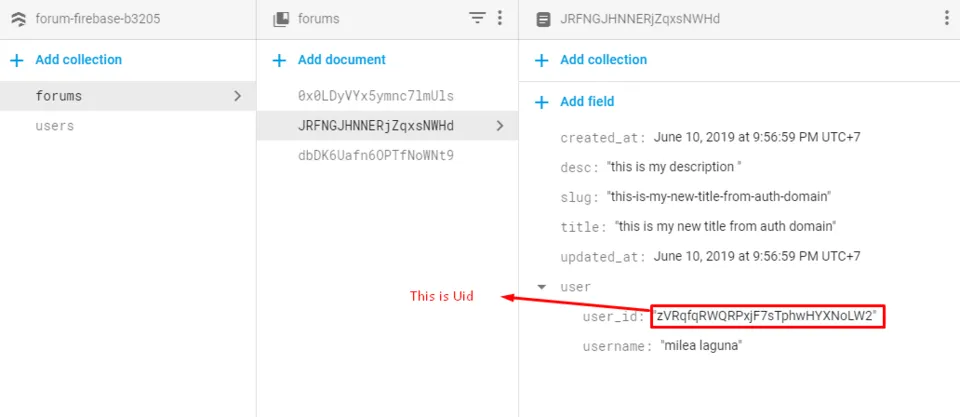This screenshot has width=960, height=417.
Task: Click the username value "milea laguna"
Action: pyautogui.click(x=702, y=346)
